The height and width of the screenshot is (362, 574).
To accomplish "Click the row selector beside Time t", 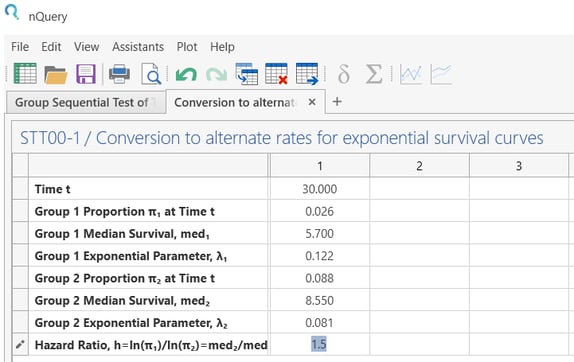I will coord(20,189).
